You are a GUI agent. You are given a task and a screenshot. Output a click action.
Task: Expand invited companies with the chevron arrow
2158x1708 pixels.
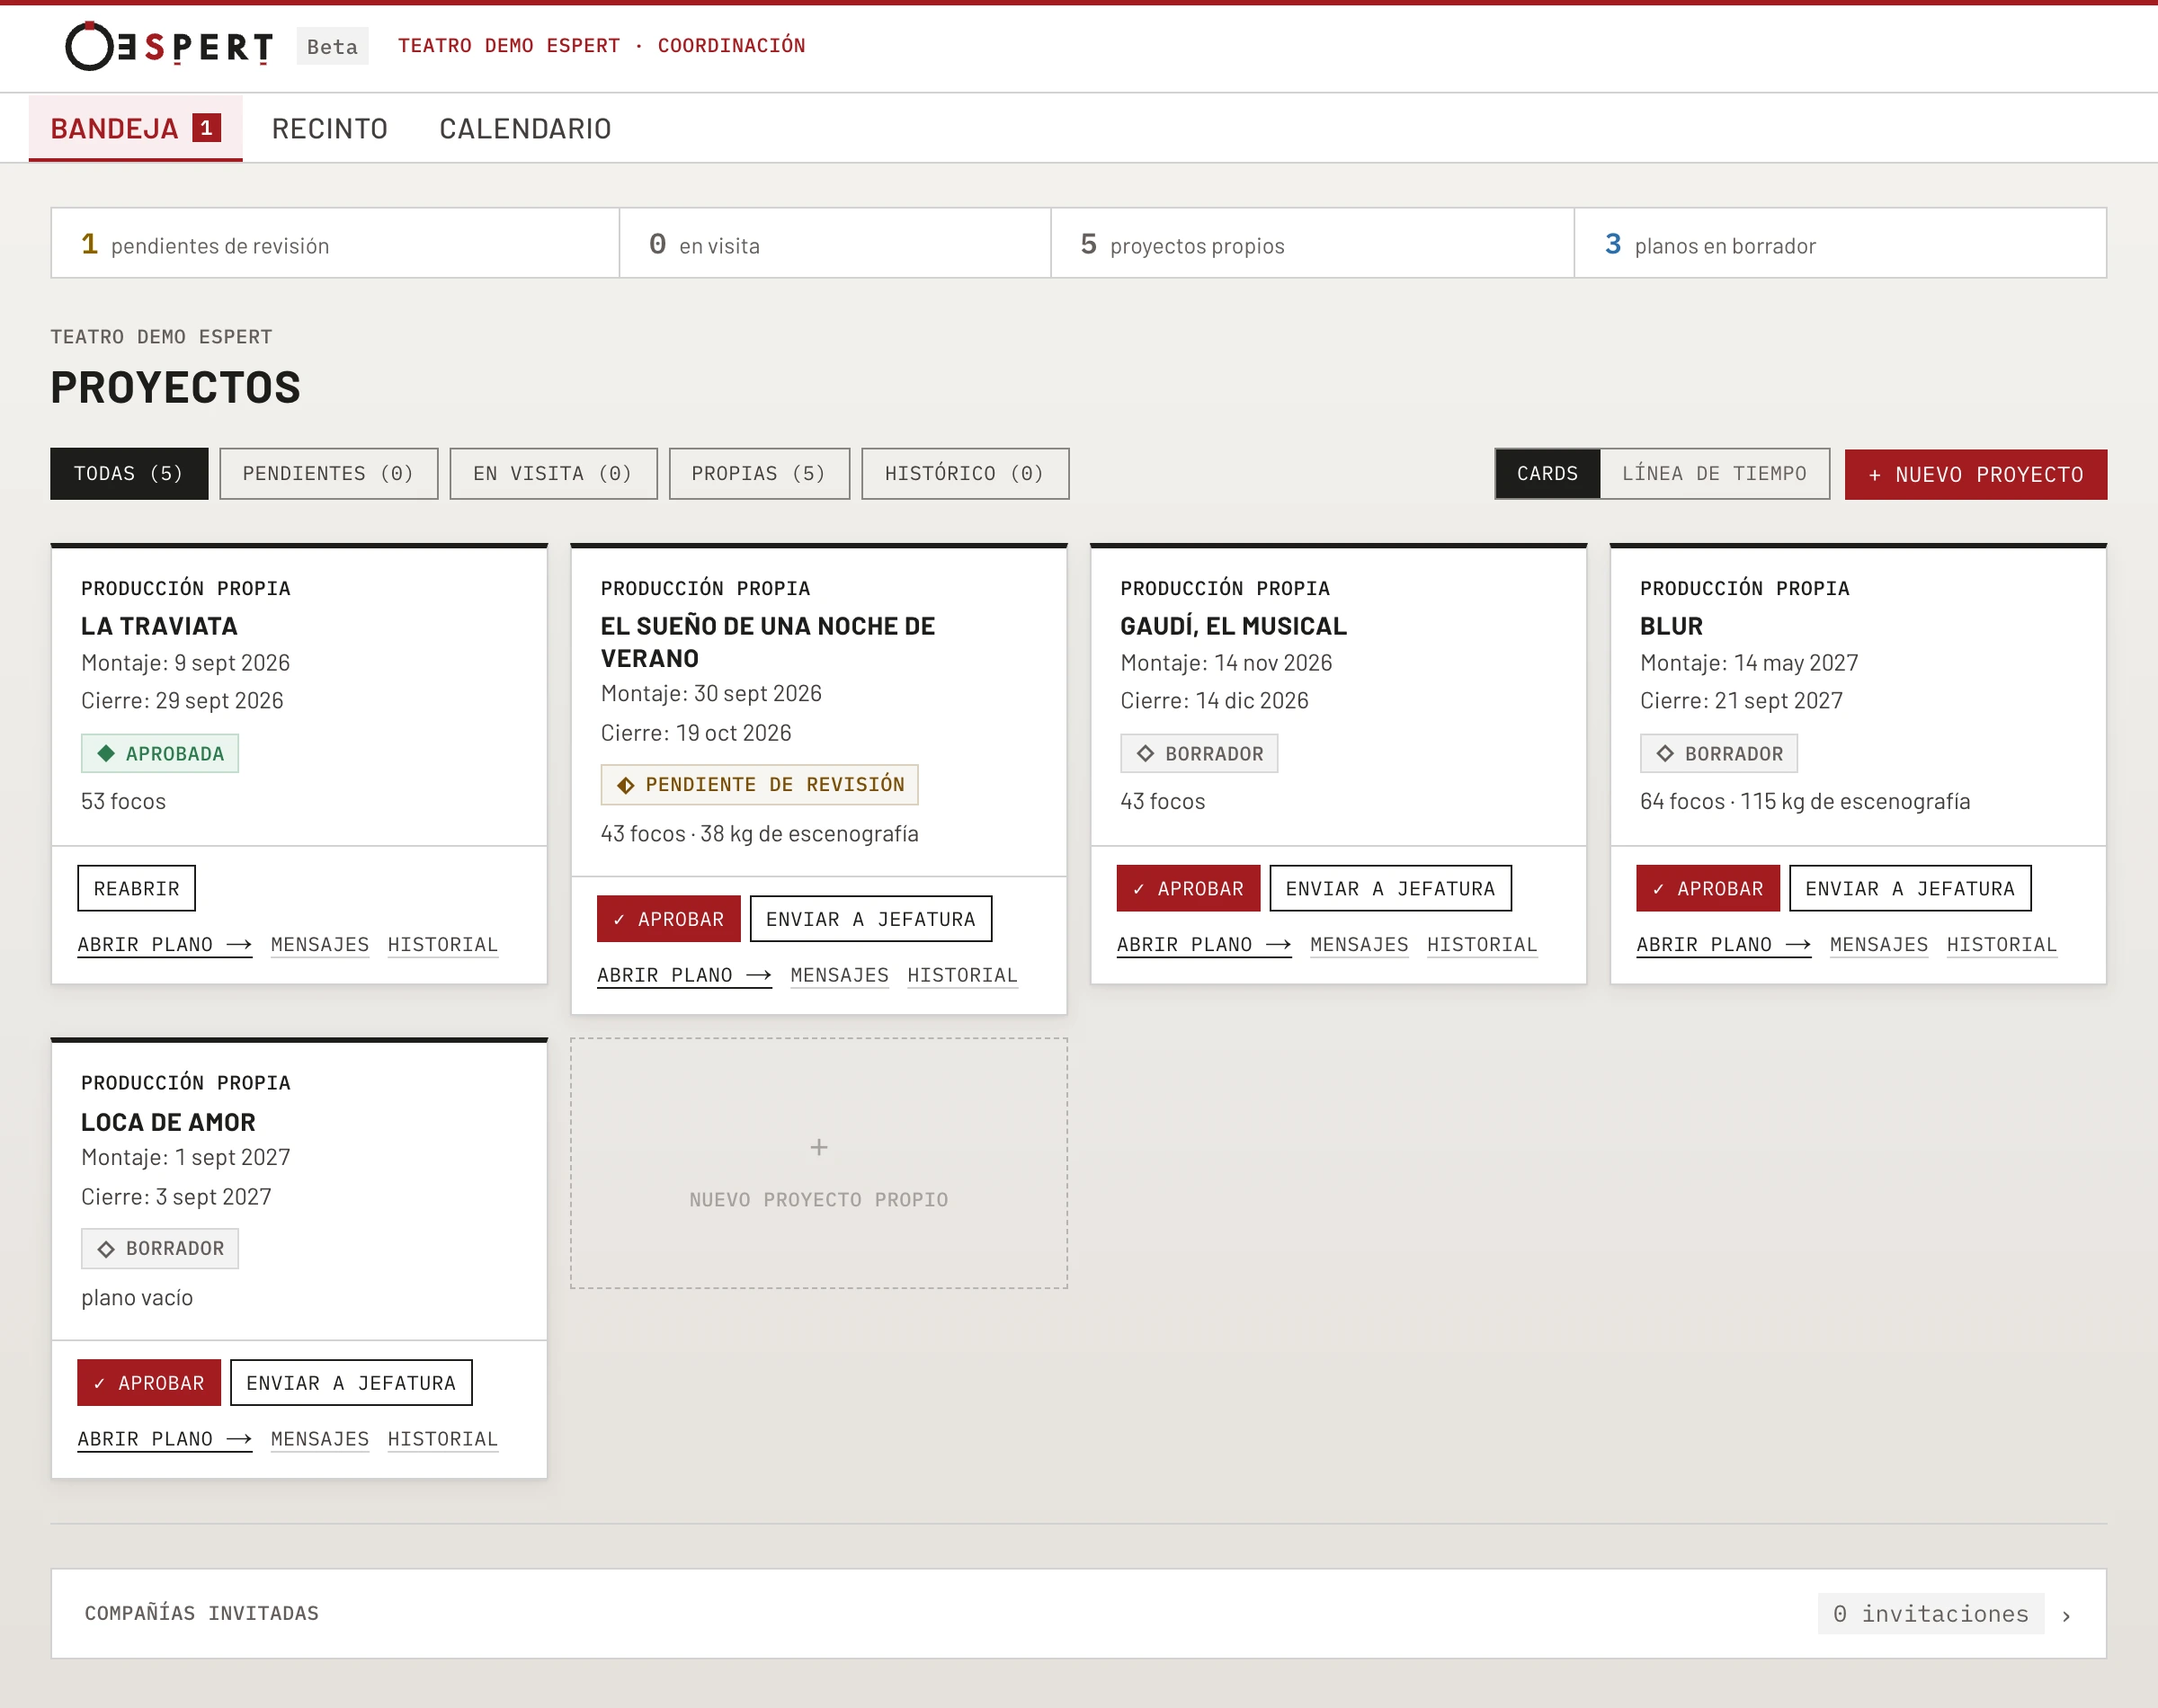click(2066, 1615)
